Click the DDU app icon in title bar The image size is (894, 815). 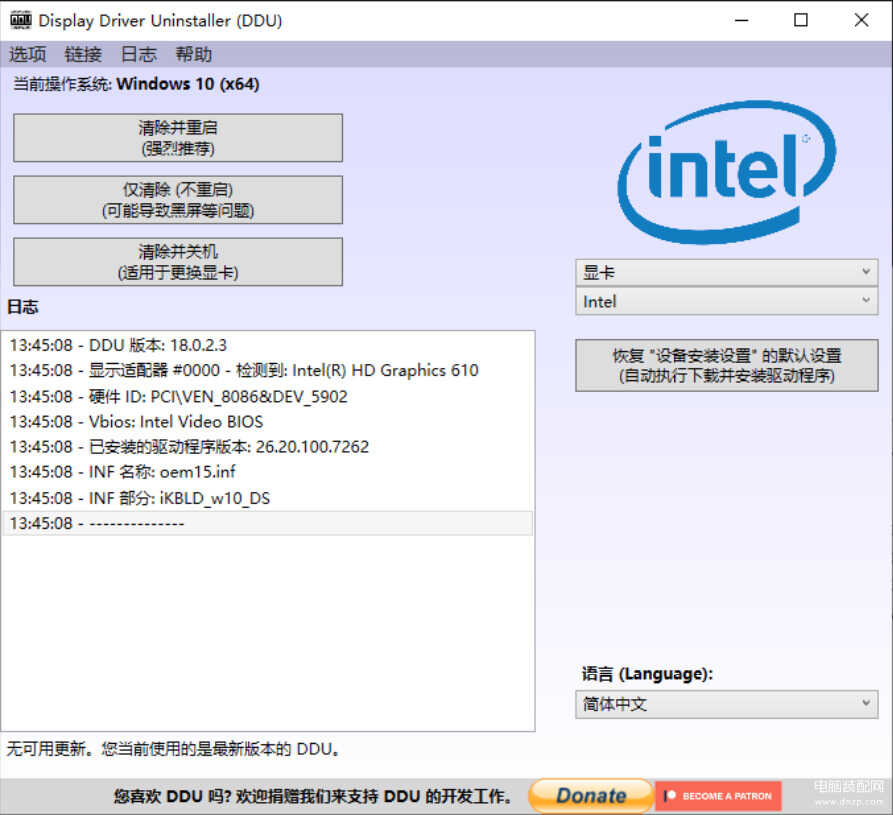pyautogui.click(x=19, y=20)
